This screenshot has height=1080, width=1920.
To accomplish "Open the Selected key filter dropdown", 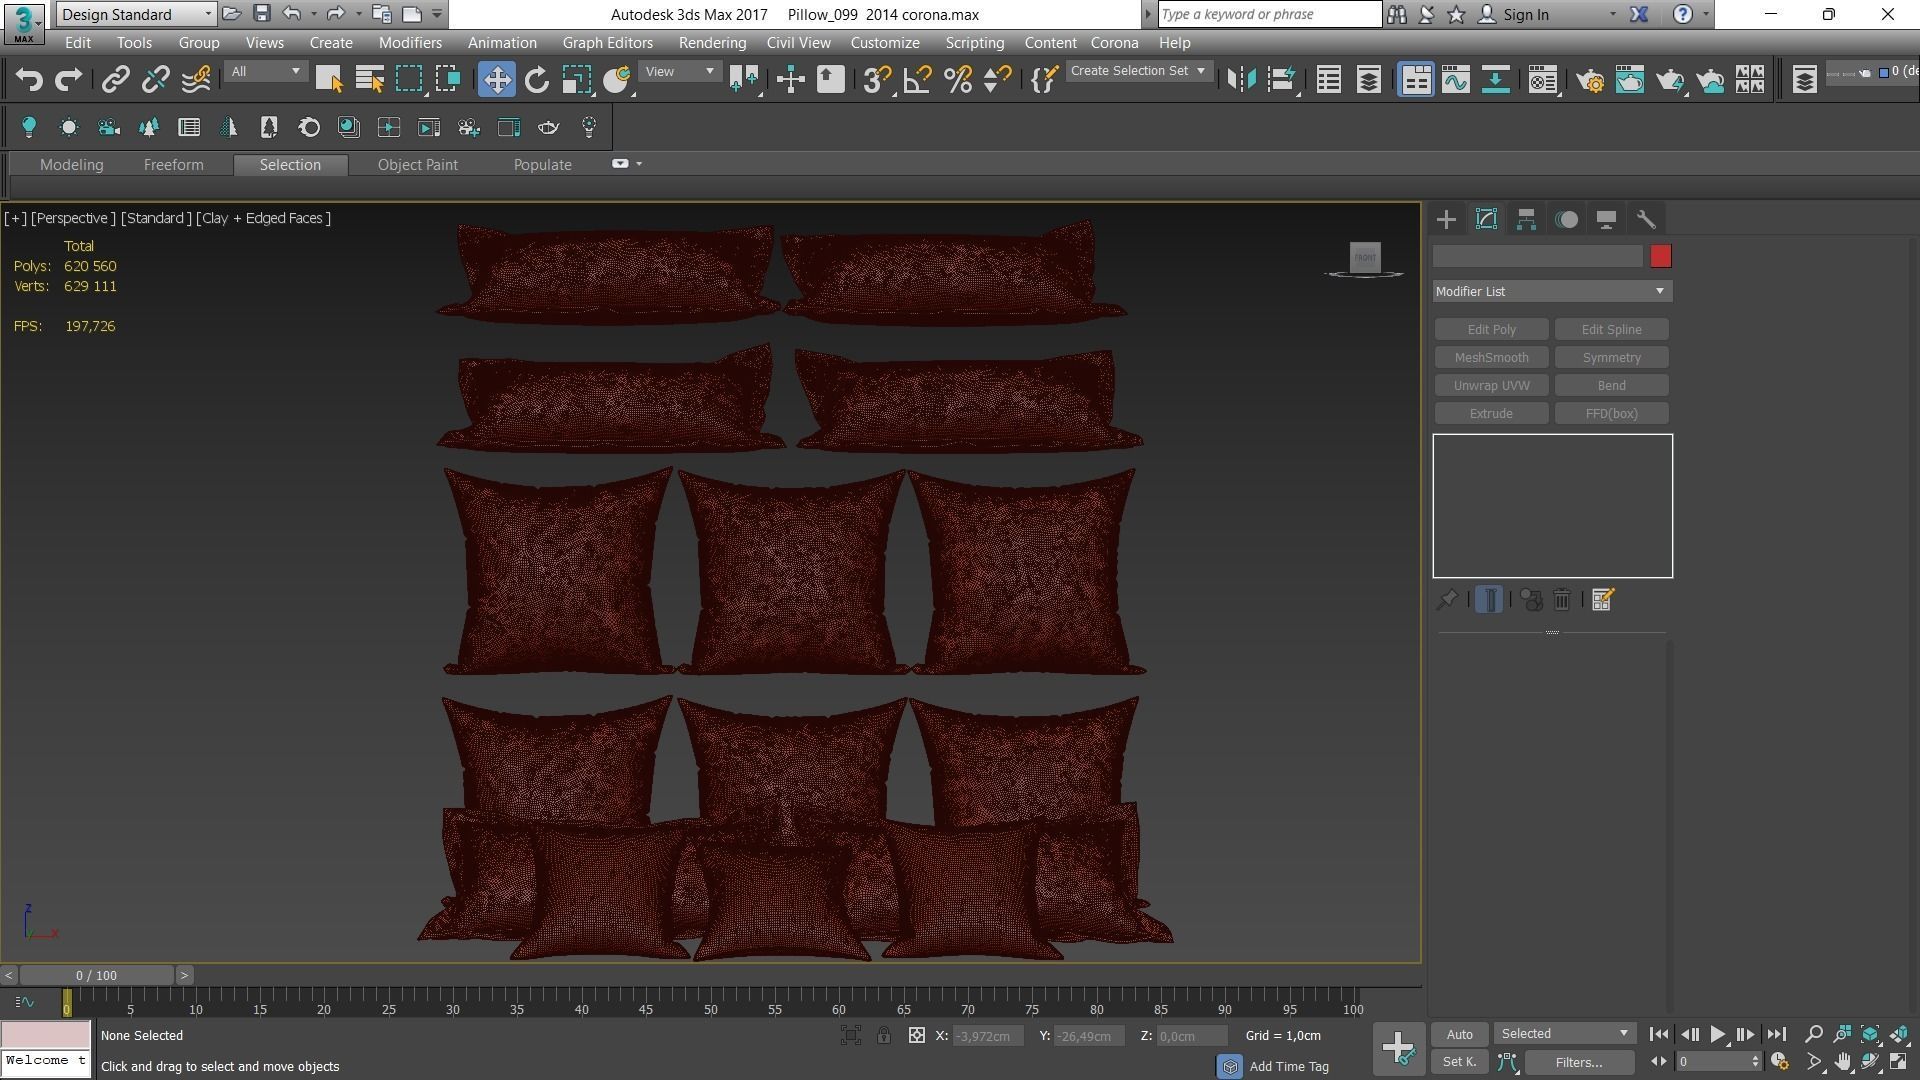I will 1564,1034.
